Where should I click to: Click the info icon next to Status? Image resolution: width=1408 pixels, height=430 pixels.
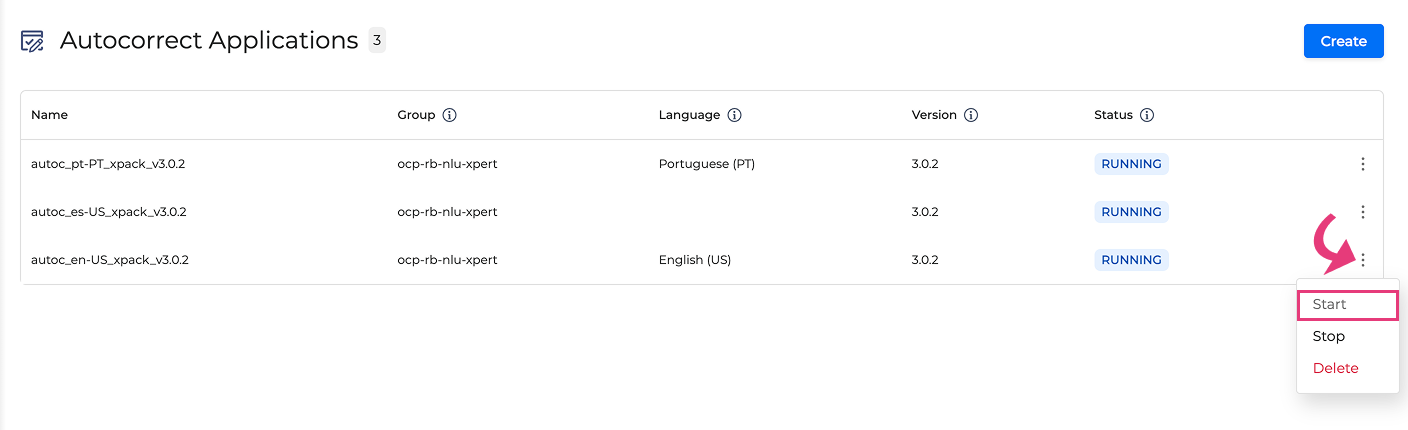[1147, 115]
